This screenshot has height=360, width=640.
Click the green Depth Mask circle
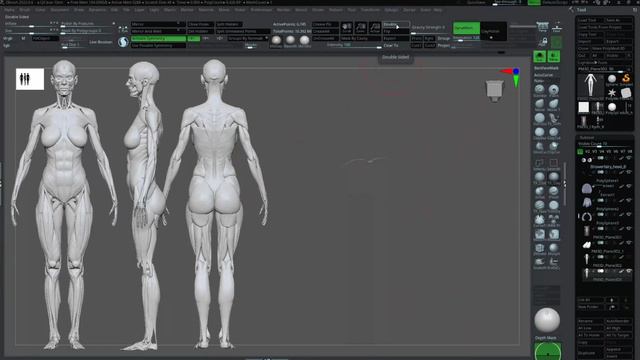point(547,351)
